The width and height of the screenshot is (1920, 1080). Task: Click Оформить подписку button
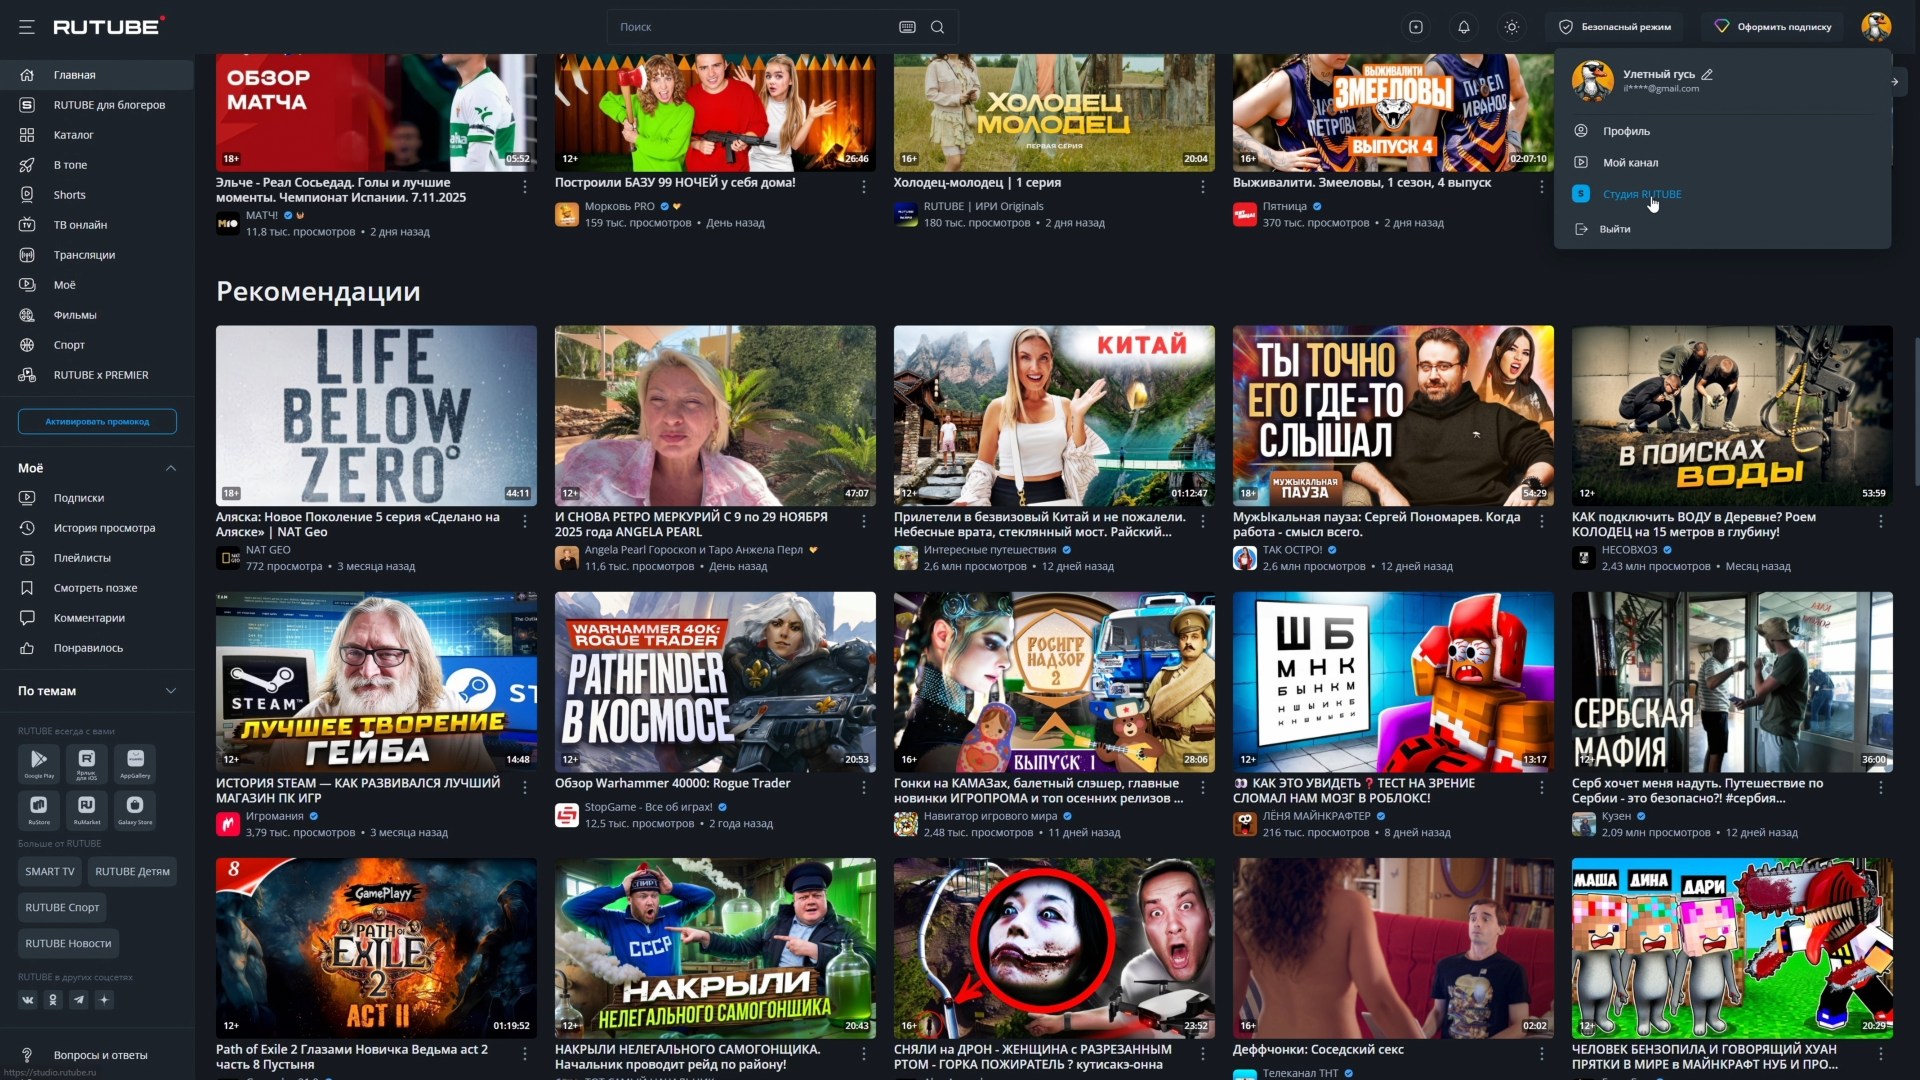[1774, 27]
